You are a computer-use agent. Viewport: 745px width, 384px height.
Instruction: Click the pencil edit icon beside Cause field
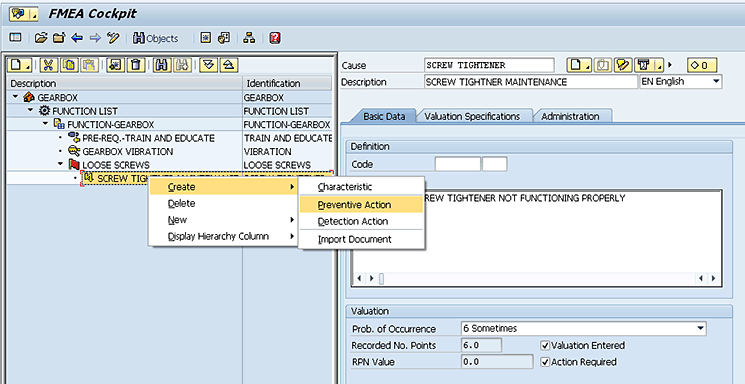[x=623, y=65]
